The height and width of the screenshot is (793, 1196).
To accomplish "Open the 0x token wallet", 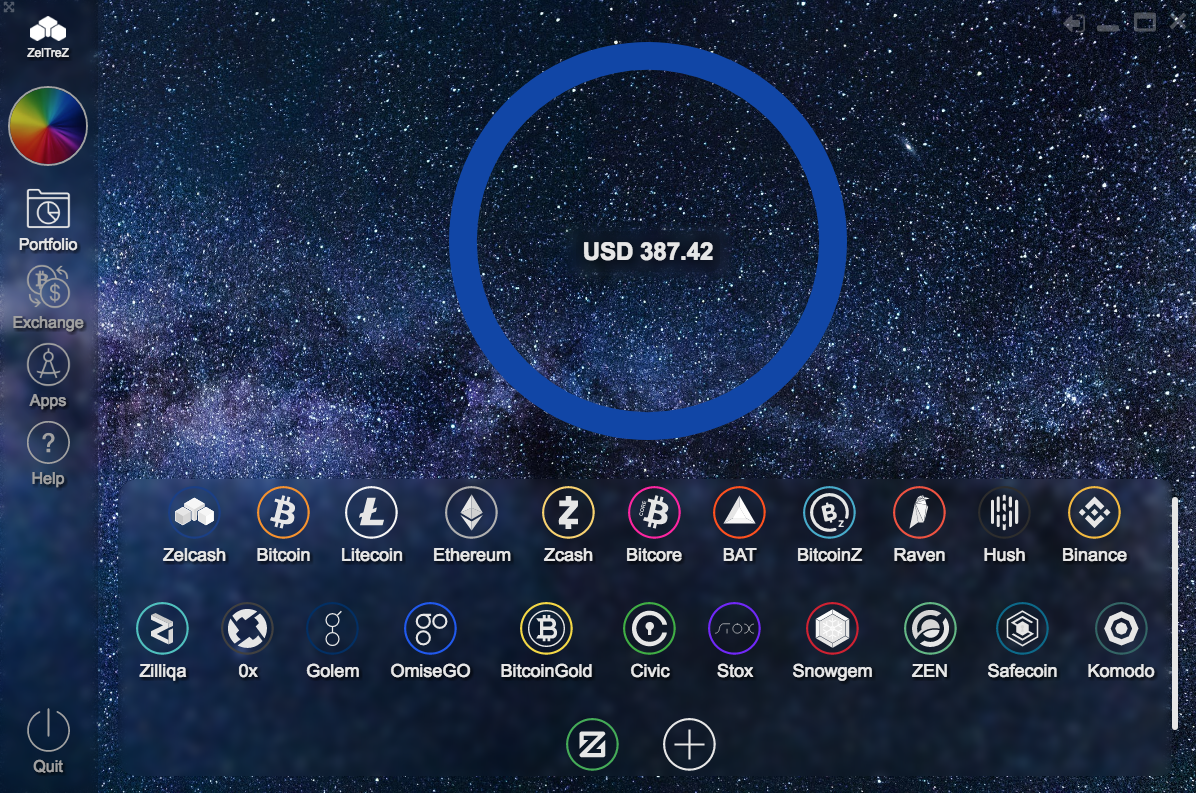I will [x=247, y=642].
